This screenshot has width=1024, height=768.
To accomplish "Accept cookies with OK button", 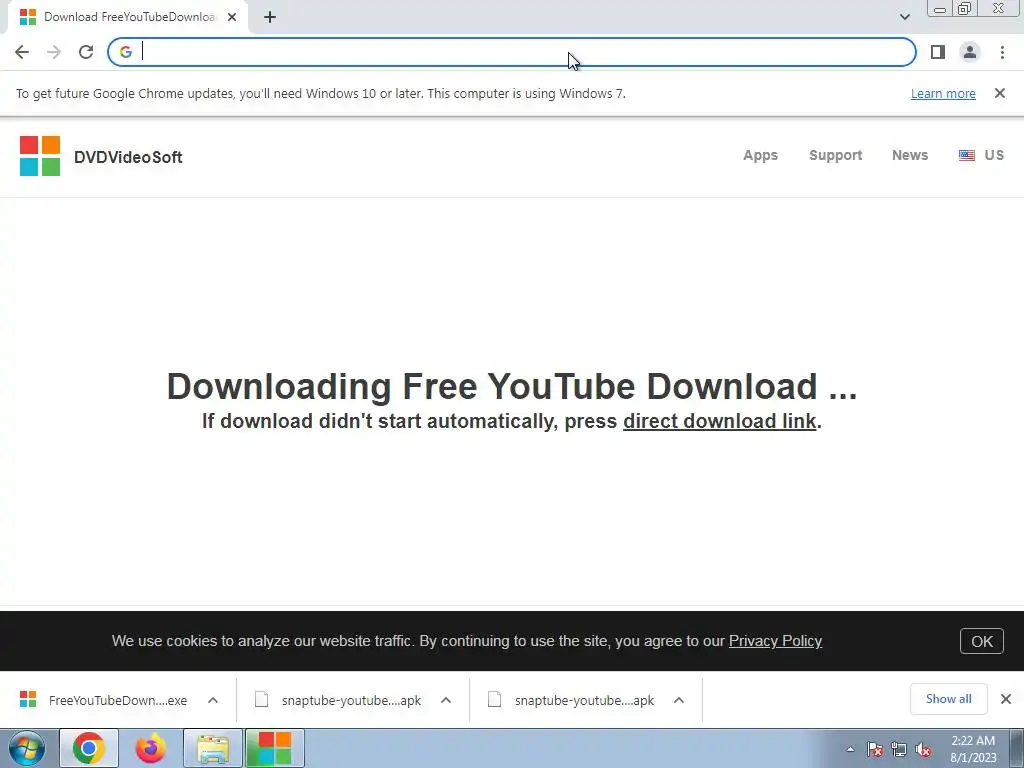I will click(982, 641).
